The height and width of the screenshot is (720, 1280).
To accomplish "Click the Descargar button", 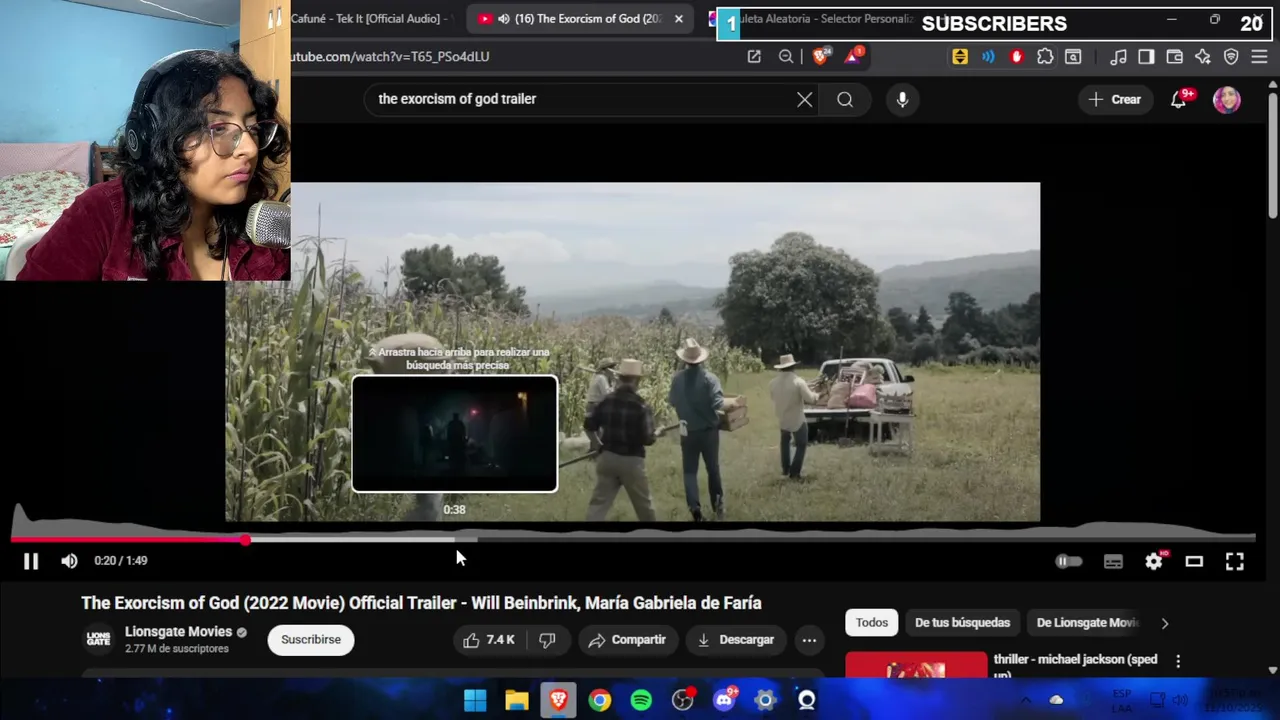I will [x=736, y=640].
